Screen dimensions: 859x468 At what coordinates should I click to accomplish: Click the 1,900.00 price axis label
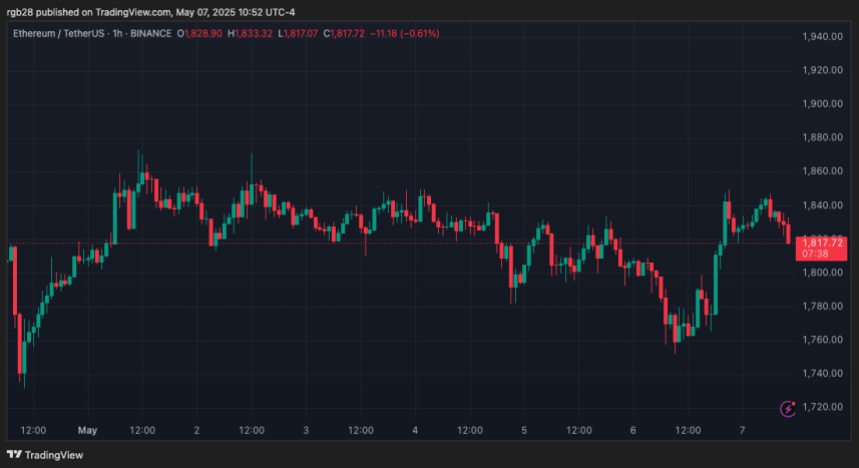pyautogui.click(x=823, y=104)
